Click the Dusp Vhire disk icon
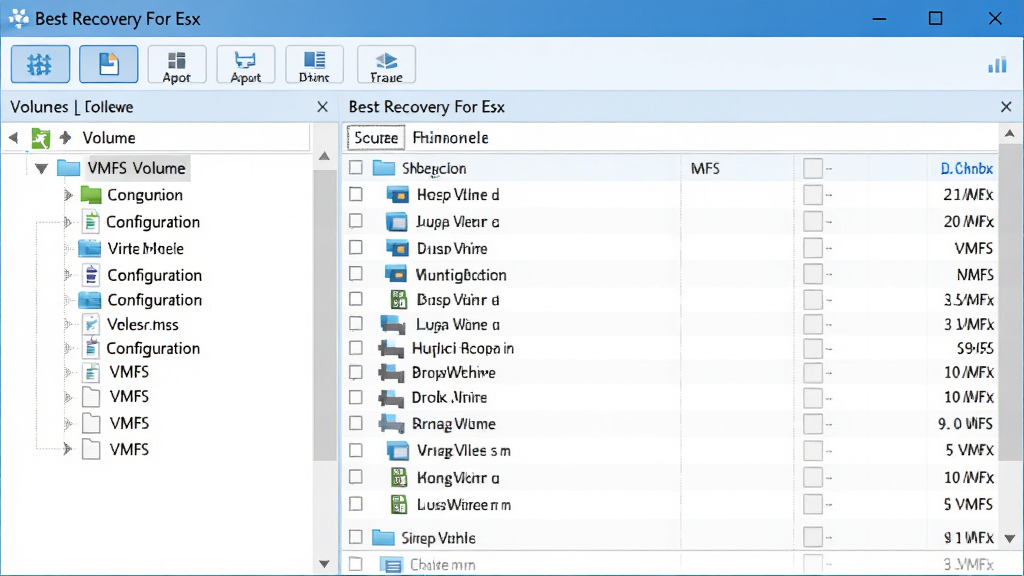This screenshot has width=1024, height=576. 397,248
